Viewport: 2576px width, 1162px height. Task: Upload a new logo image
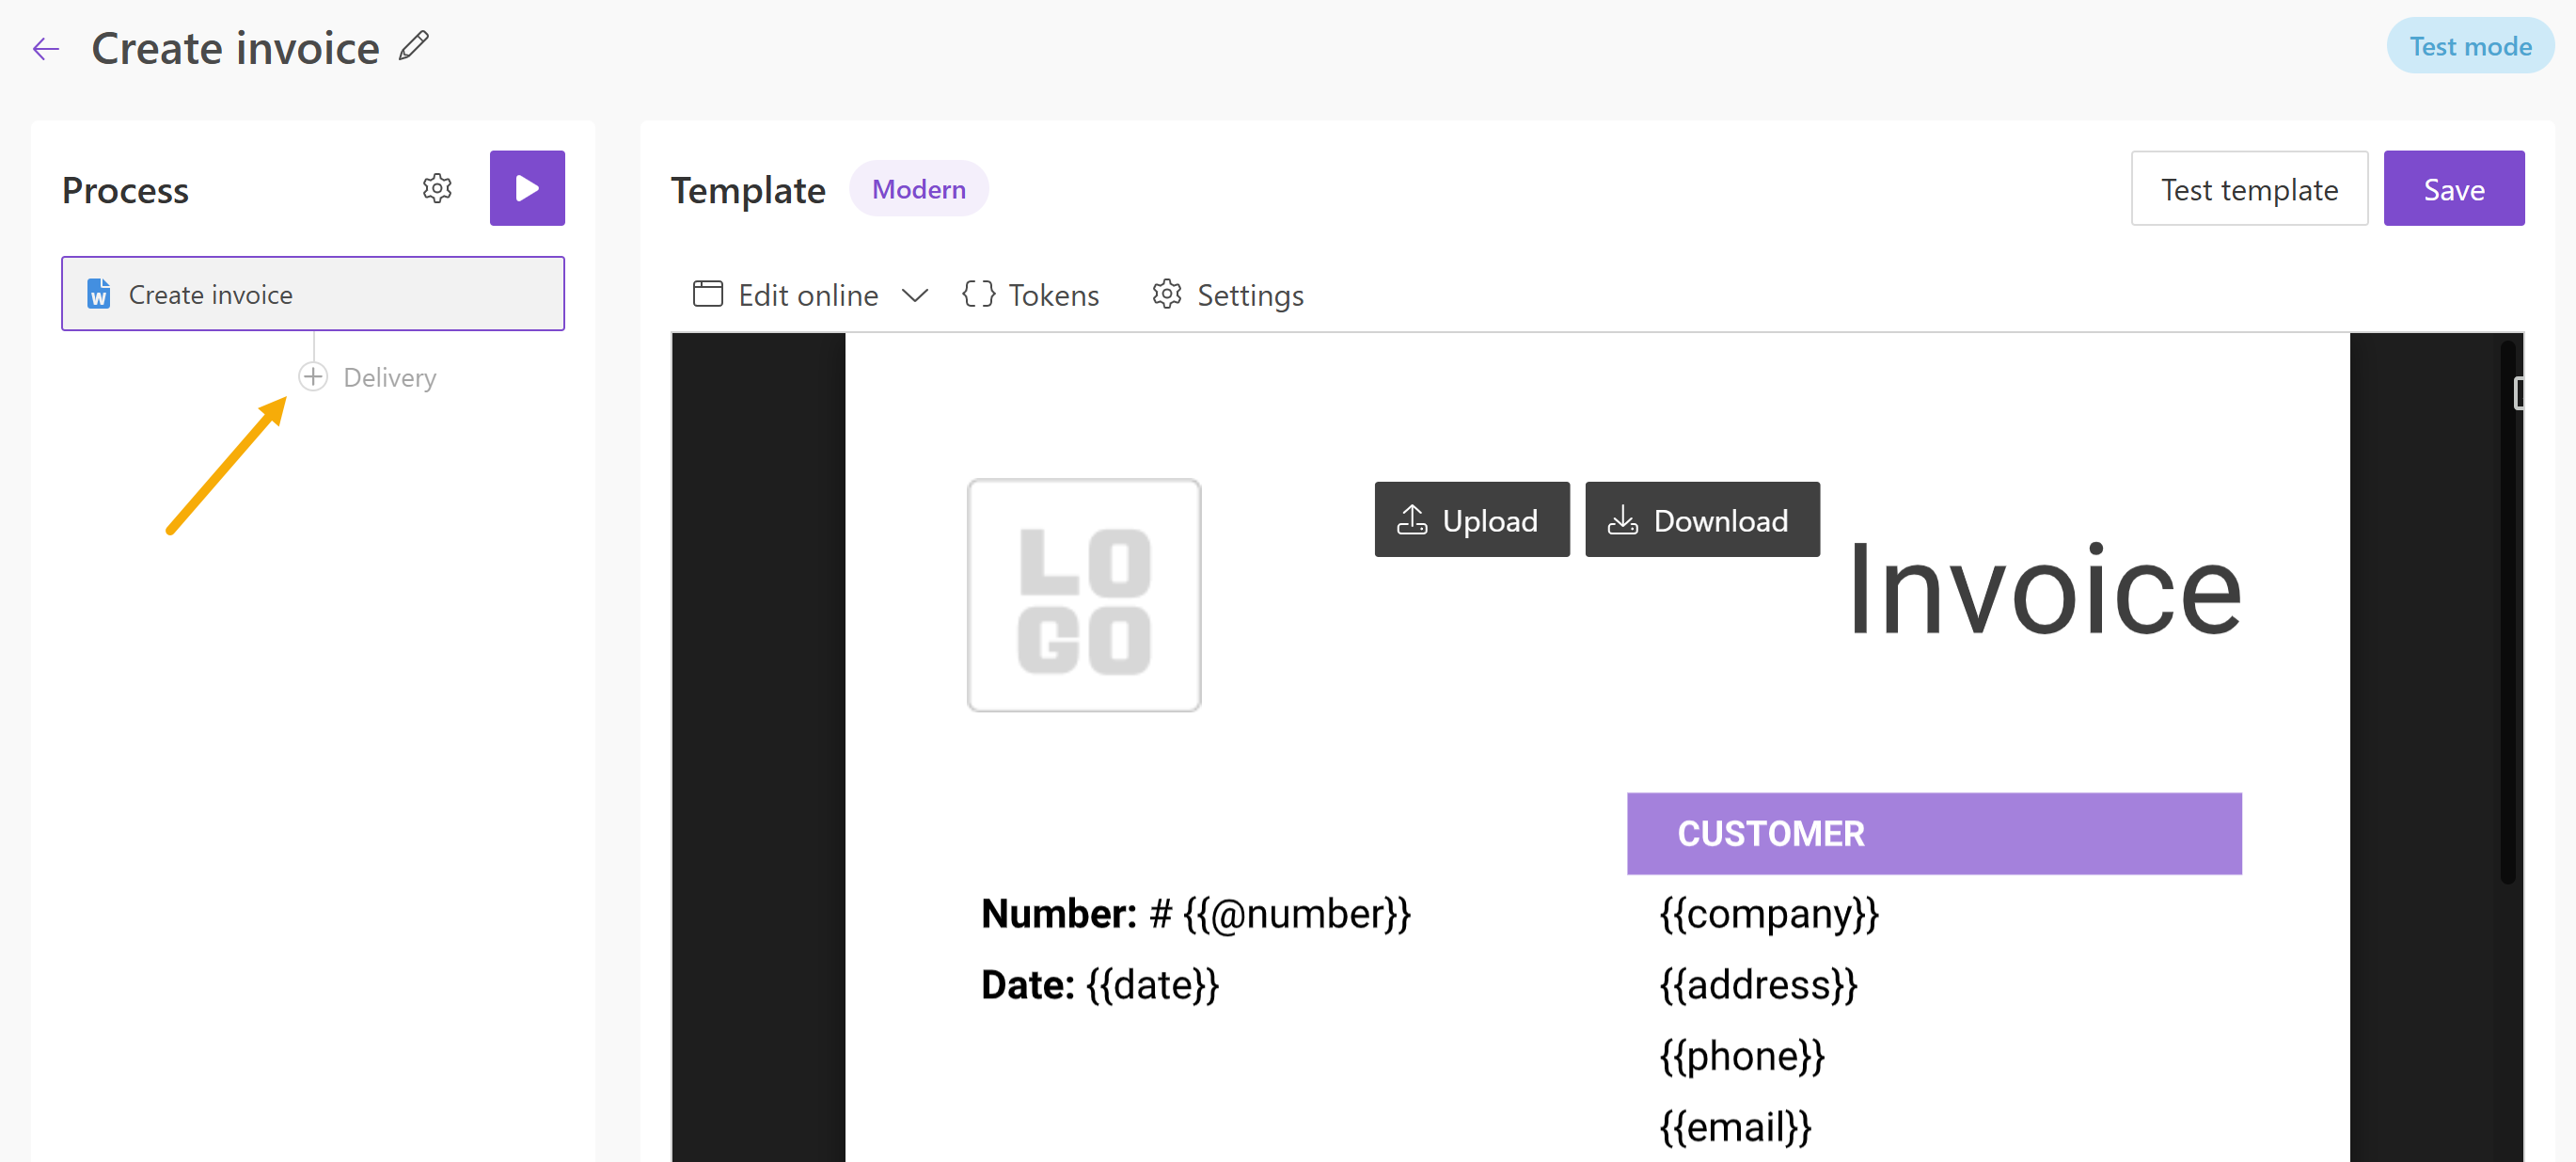pyautogui.click(x=1471, y=519)
